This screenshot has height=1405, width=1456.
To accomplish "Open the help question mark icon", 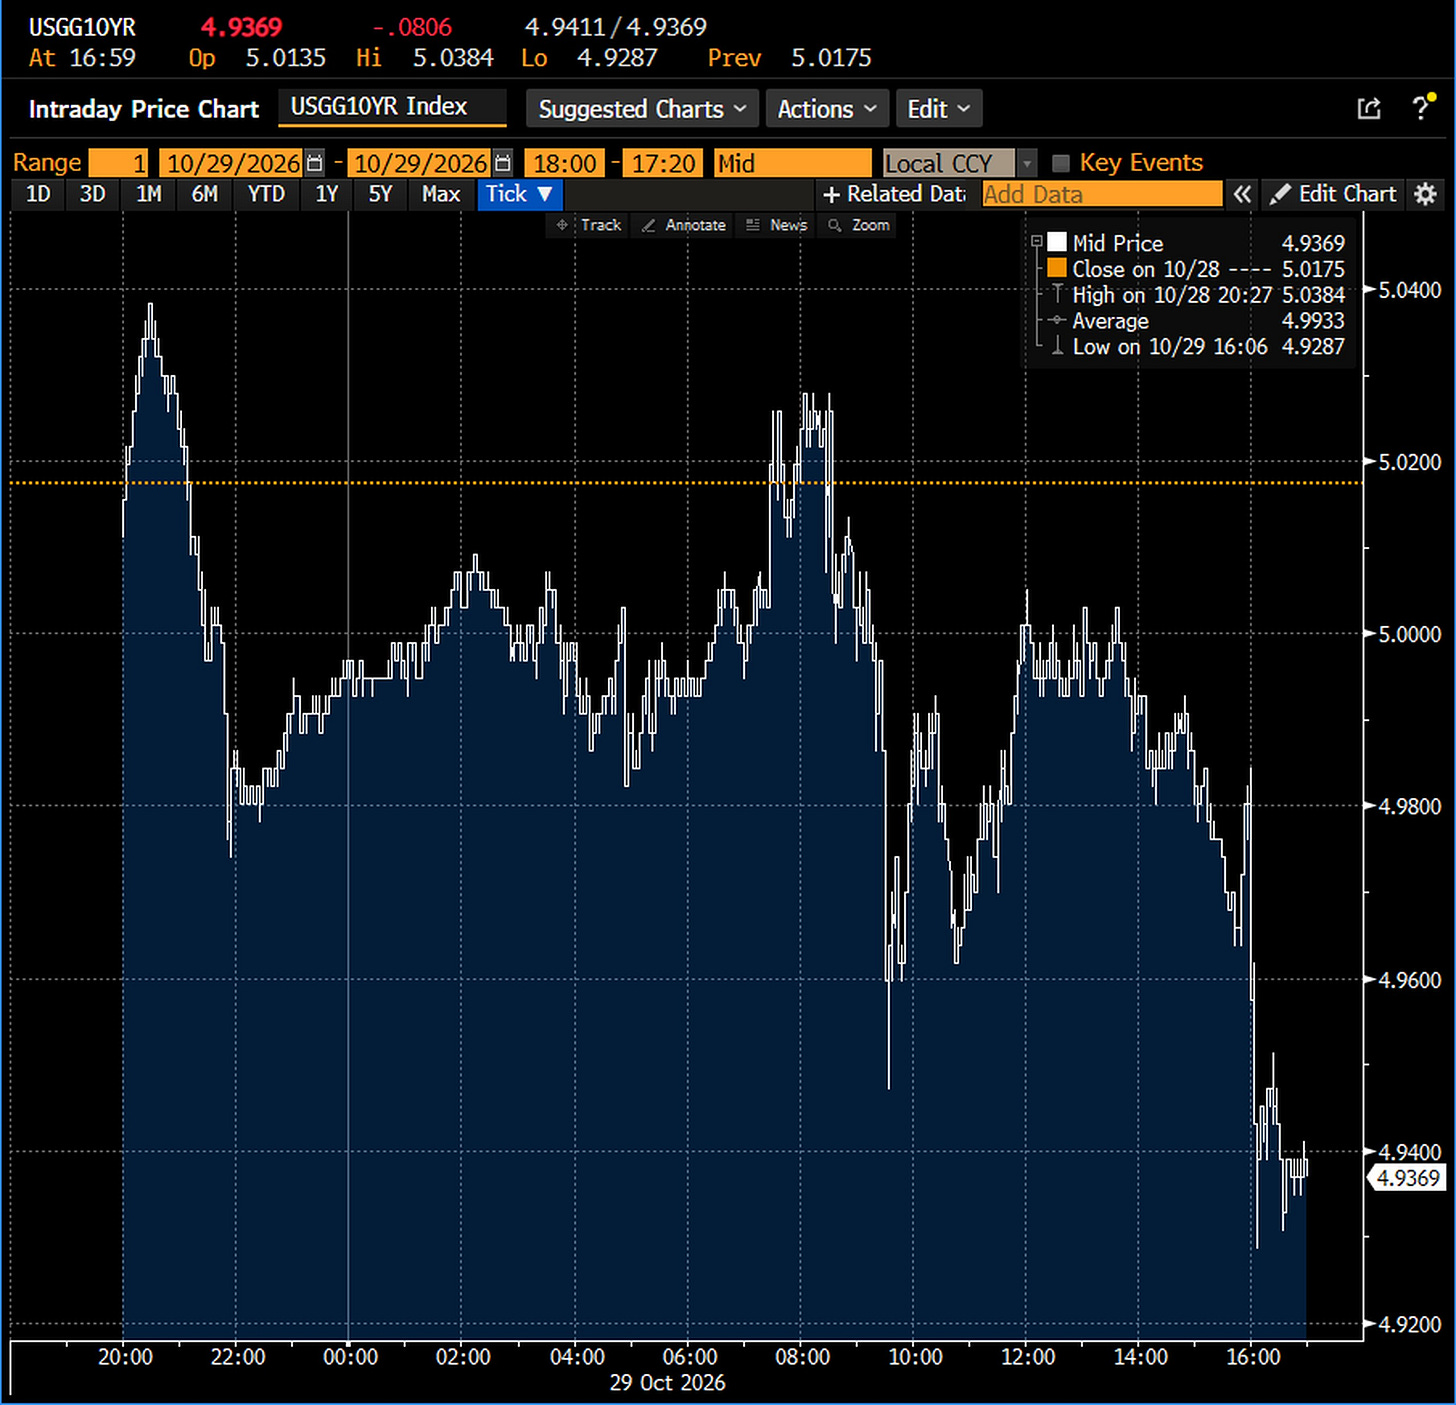I will pyautogui.click(x=1422, y=107).
